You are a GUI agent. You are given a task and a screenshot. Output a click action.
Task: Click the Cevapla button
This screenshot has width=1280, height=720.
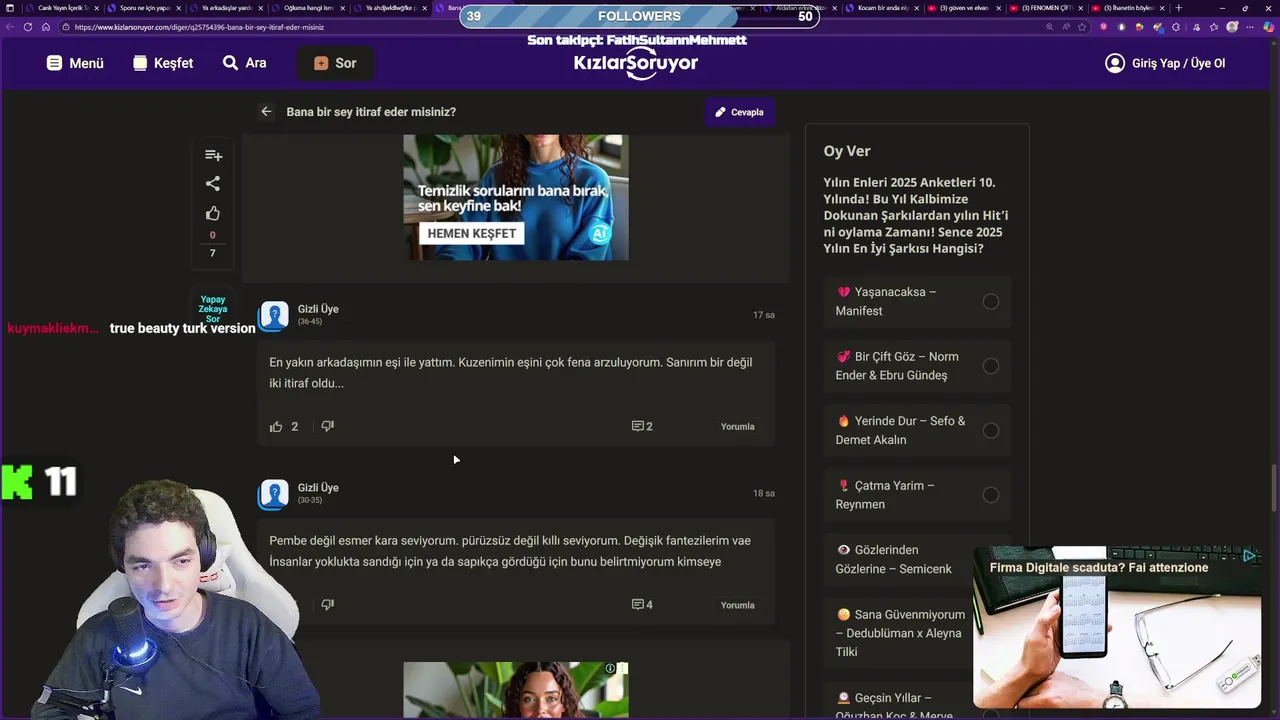click(x=740, y=112)
